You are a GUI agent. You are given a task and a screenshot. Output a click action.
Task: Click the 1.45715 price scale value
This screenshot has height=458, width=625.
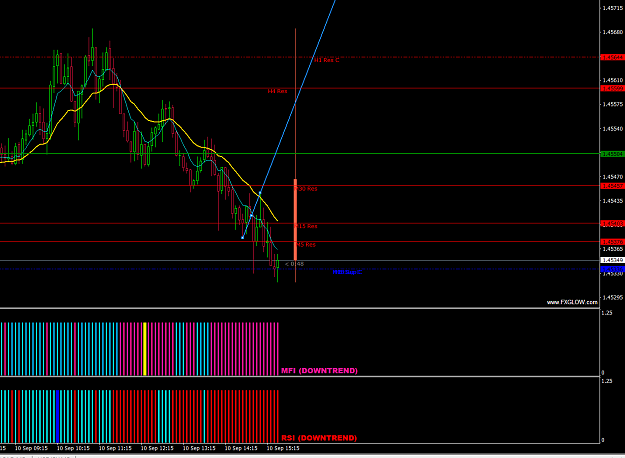pos(613,8)
